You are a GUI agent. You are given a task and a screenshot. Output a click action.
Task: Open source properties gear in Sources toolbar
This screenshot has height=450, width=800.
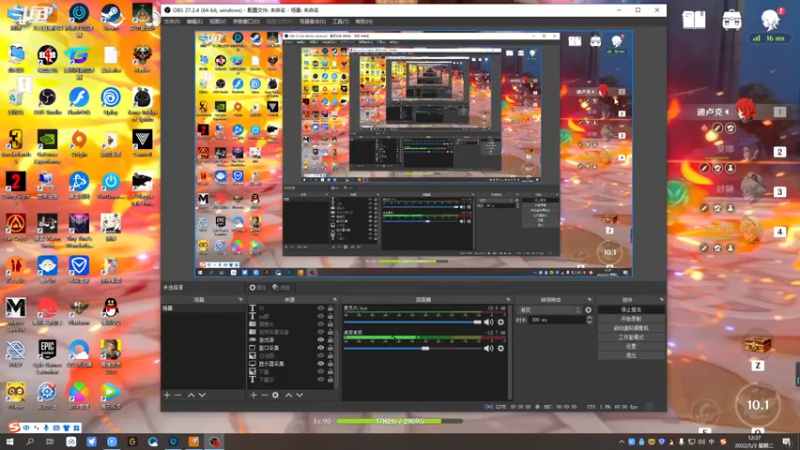click(276, 395)
